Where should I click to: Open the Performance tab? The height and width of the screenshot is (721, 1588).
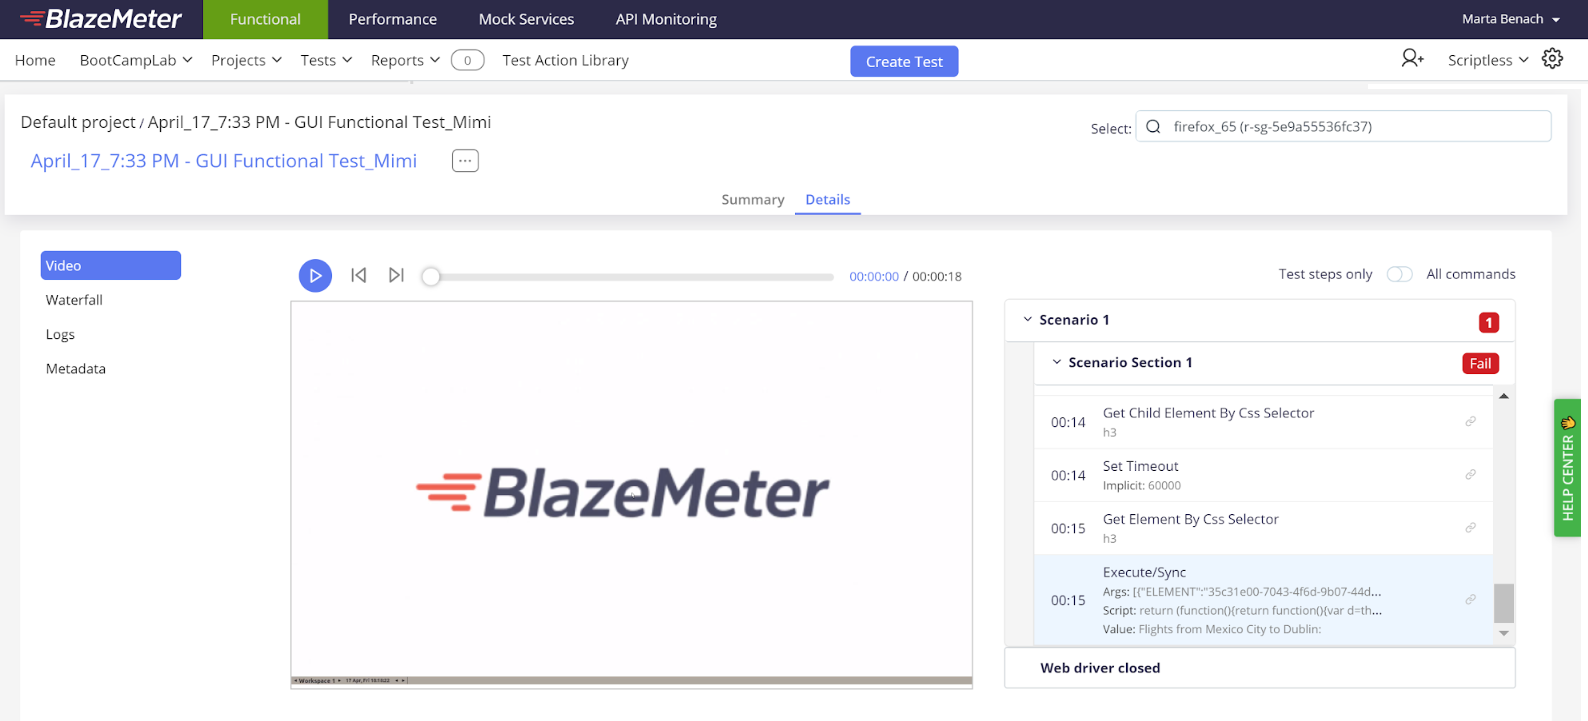392,19
